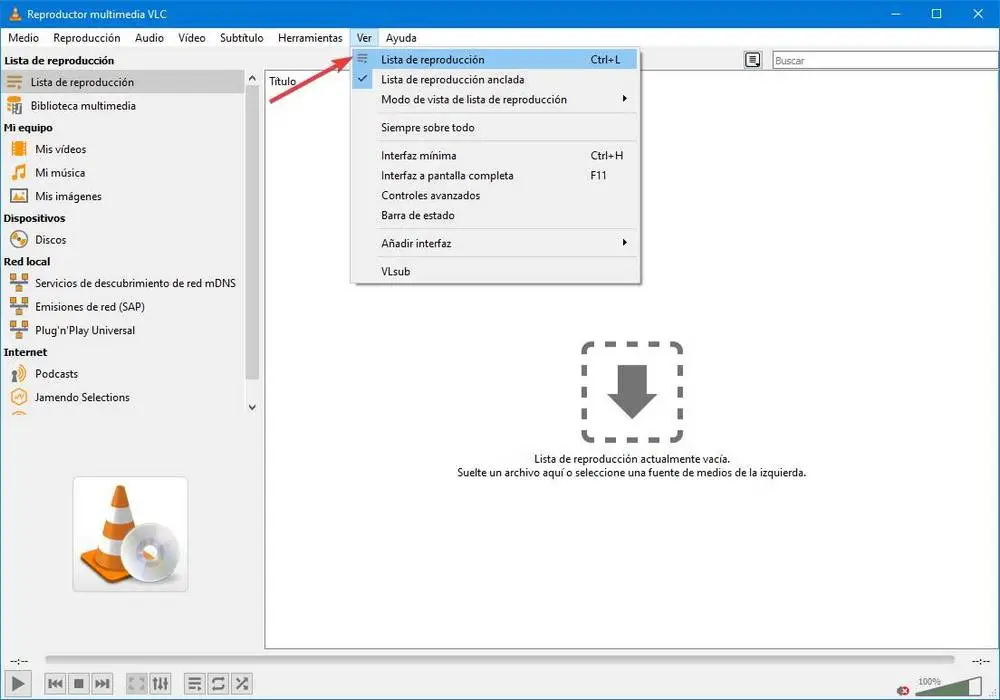
Task: Click the playback seek bar
Action: [499, 660]
